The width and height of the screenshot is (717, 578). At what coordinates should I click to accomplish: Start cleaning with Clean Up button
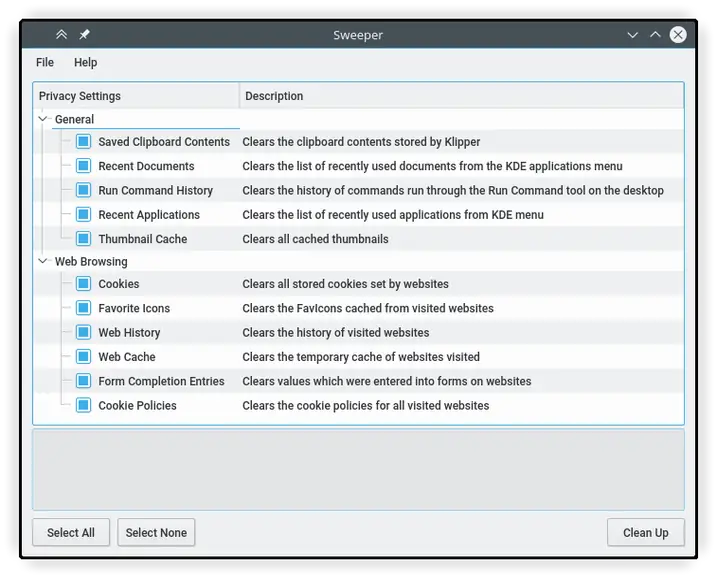click(x=646, y=532)
